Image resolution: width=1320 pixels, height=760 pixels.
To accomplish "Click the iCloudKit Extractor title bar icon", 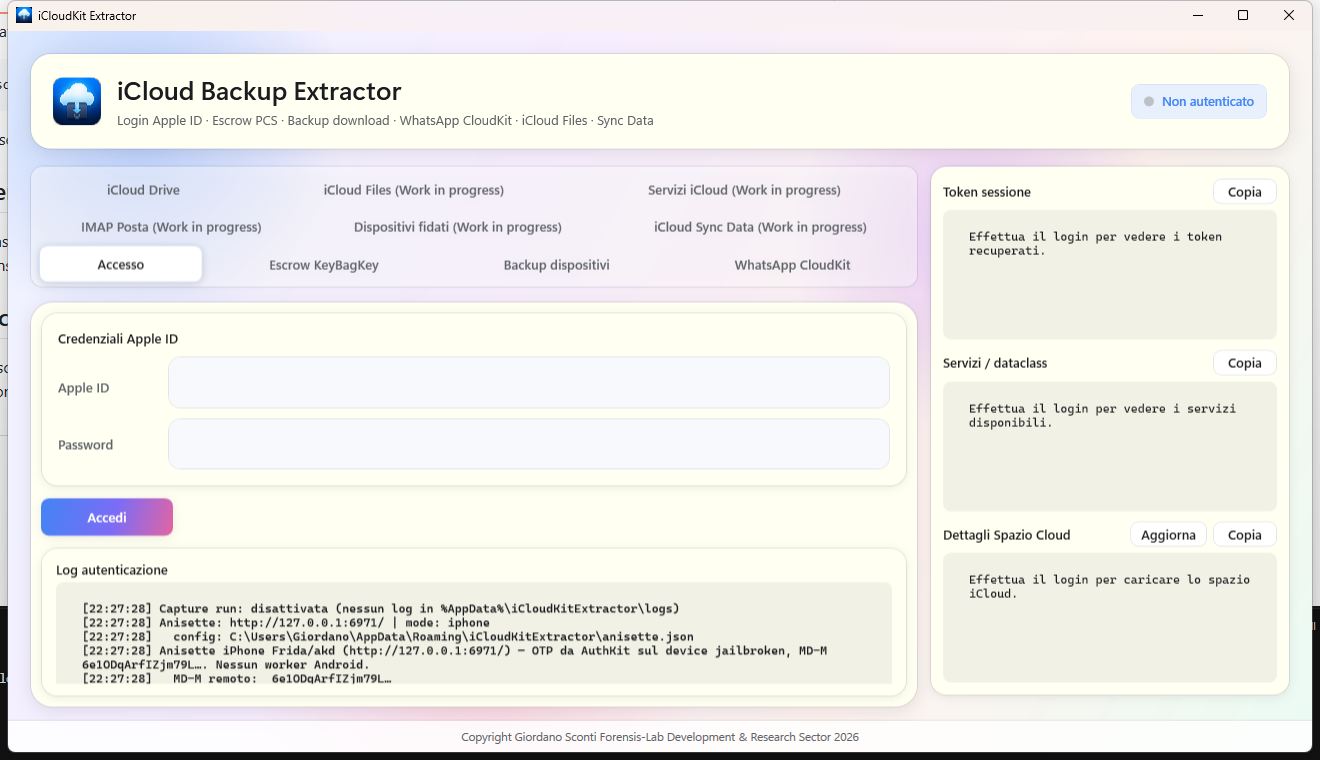I will pos(24,15).
